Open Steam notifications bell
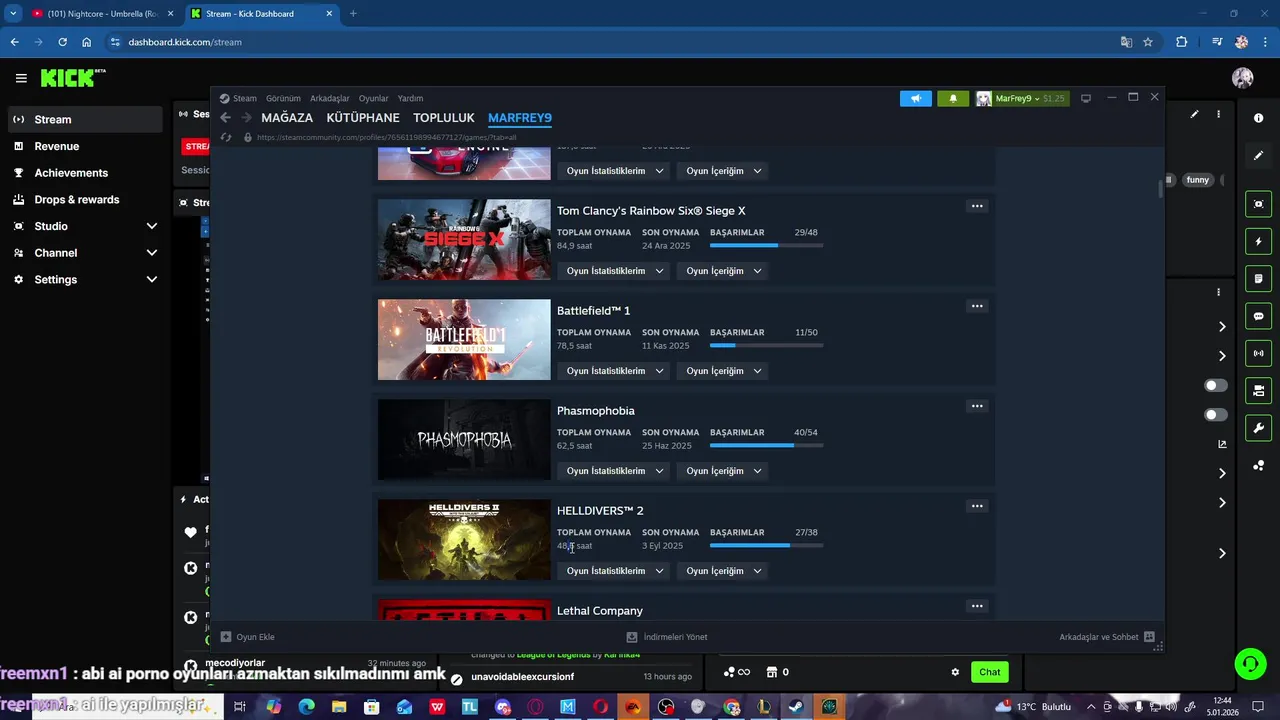 (x=953, y=98)
